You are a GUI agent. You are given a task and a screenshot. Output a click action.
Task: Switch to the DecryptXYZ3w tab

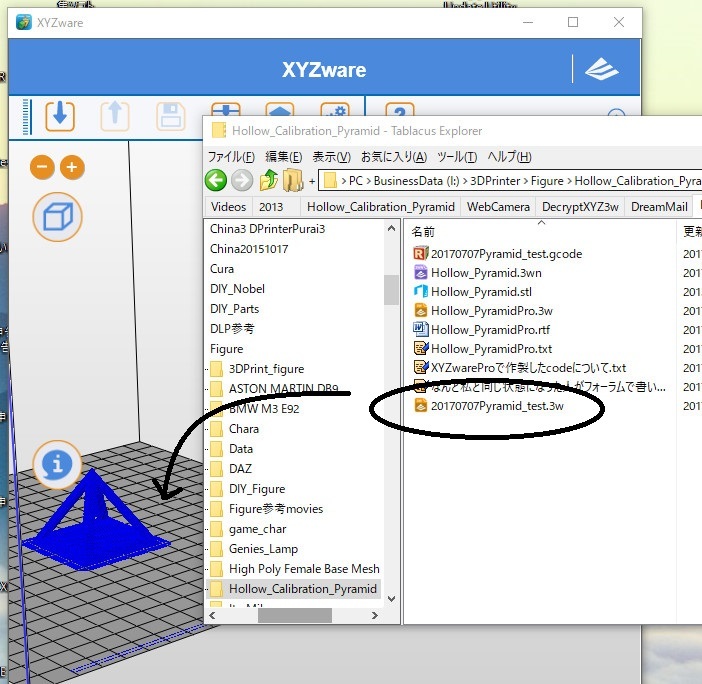pos(580,207)
